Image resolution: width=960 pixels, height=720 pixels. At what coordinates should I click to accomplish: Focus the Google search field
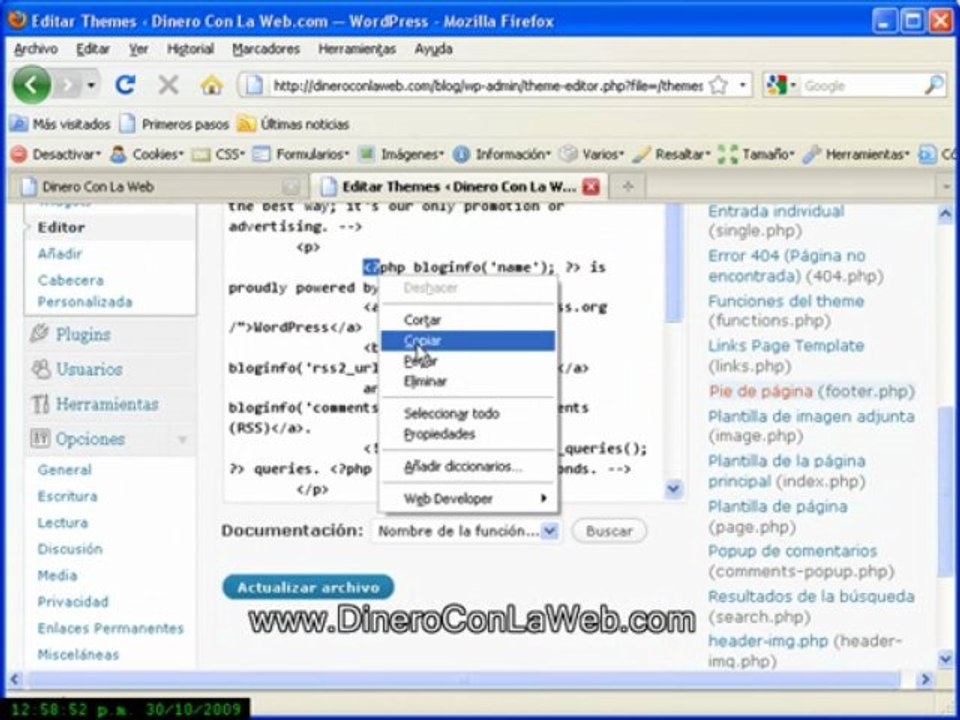[x=862, y=86]
